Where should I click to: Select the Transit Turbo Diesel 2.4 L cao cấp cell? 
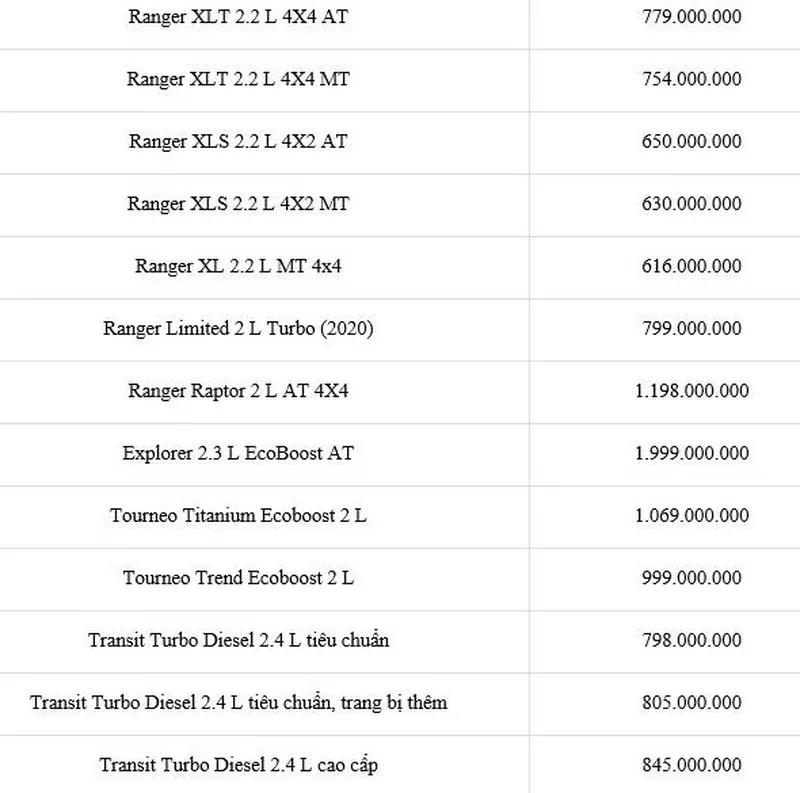click(x=238, y=765)
